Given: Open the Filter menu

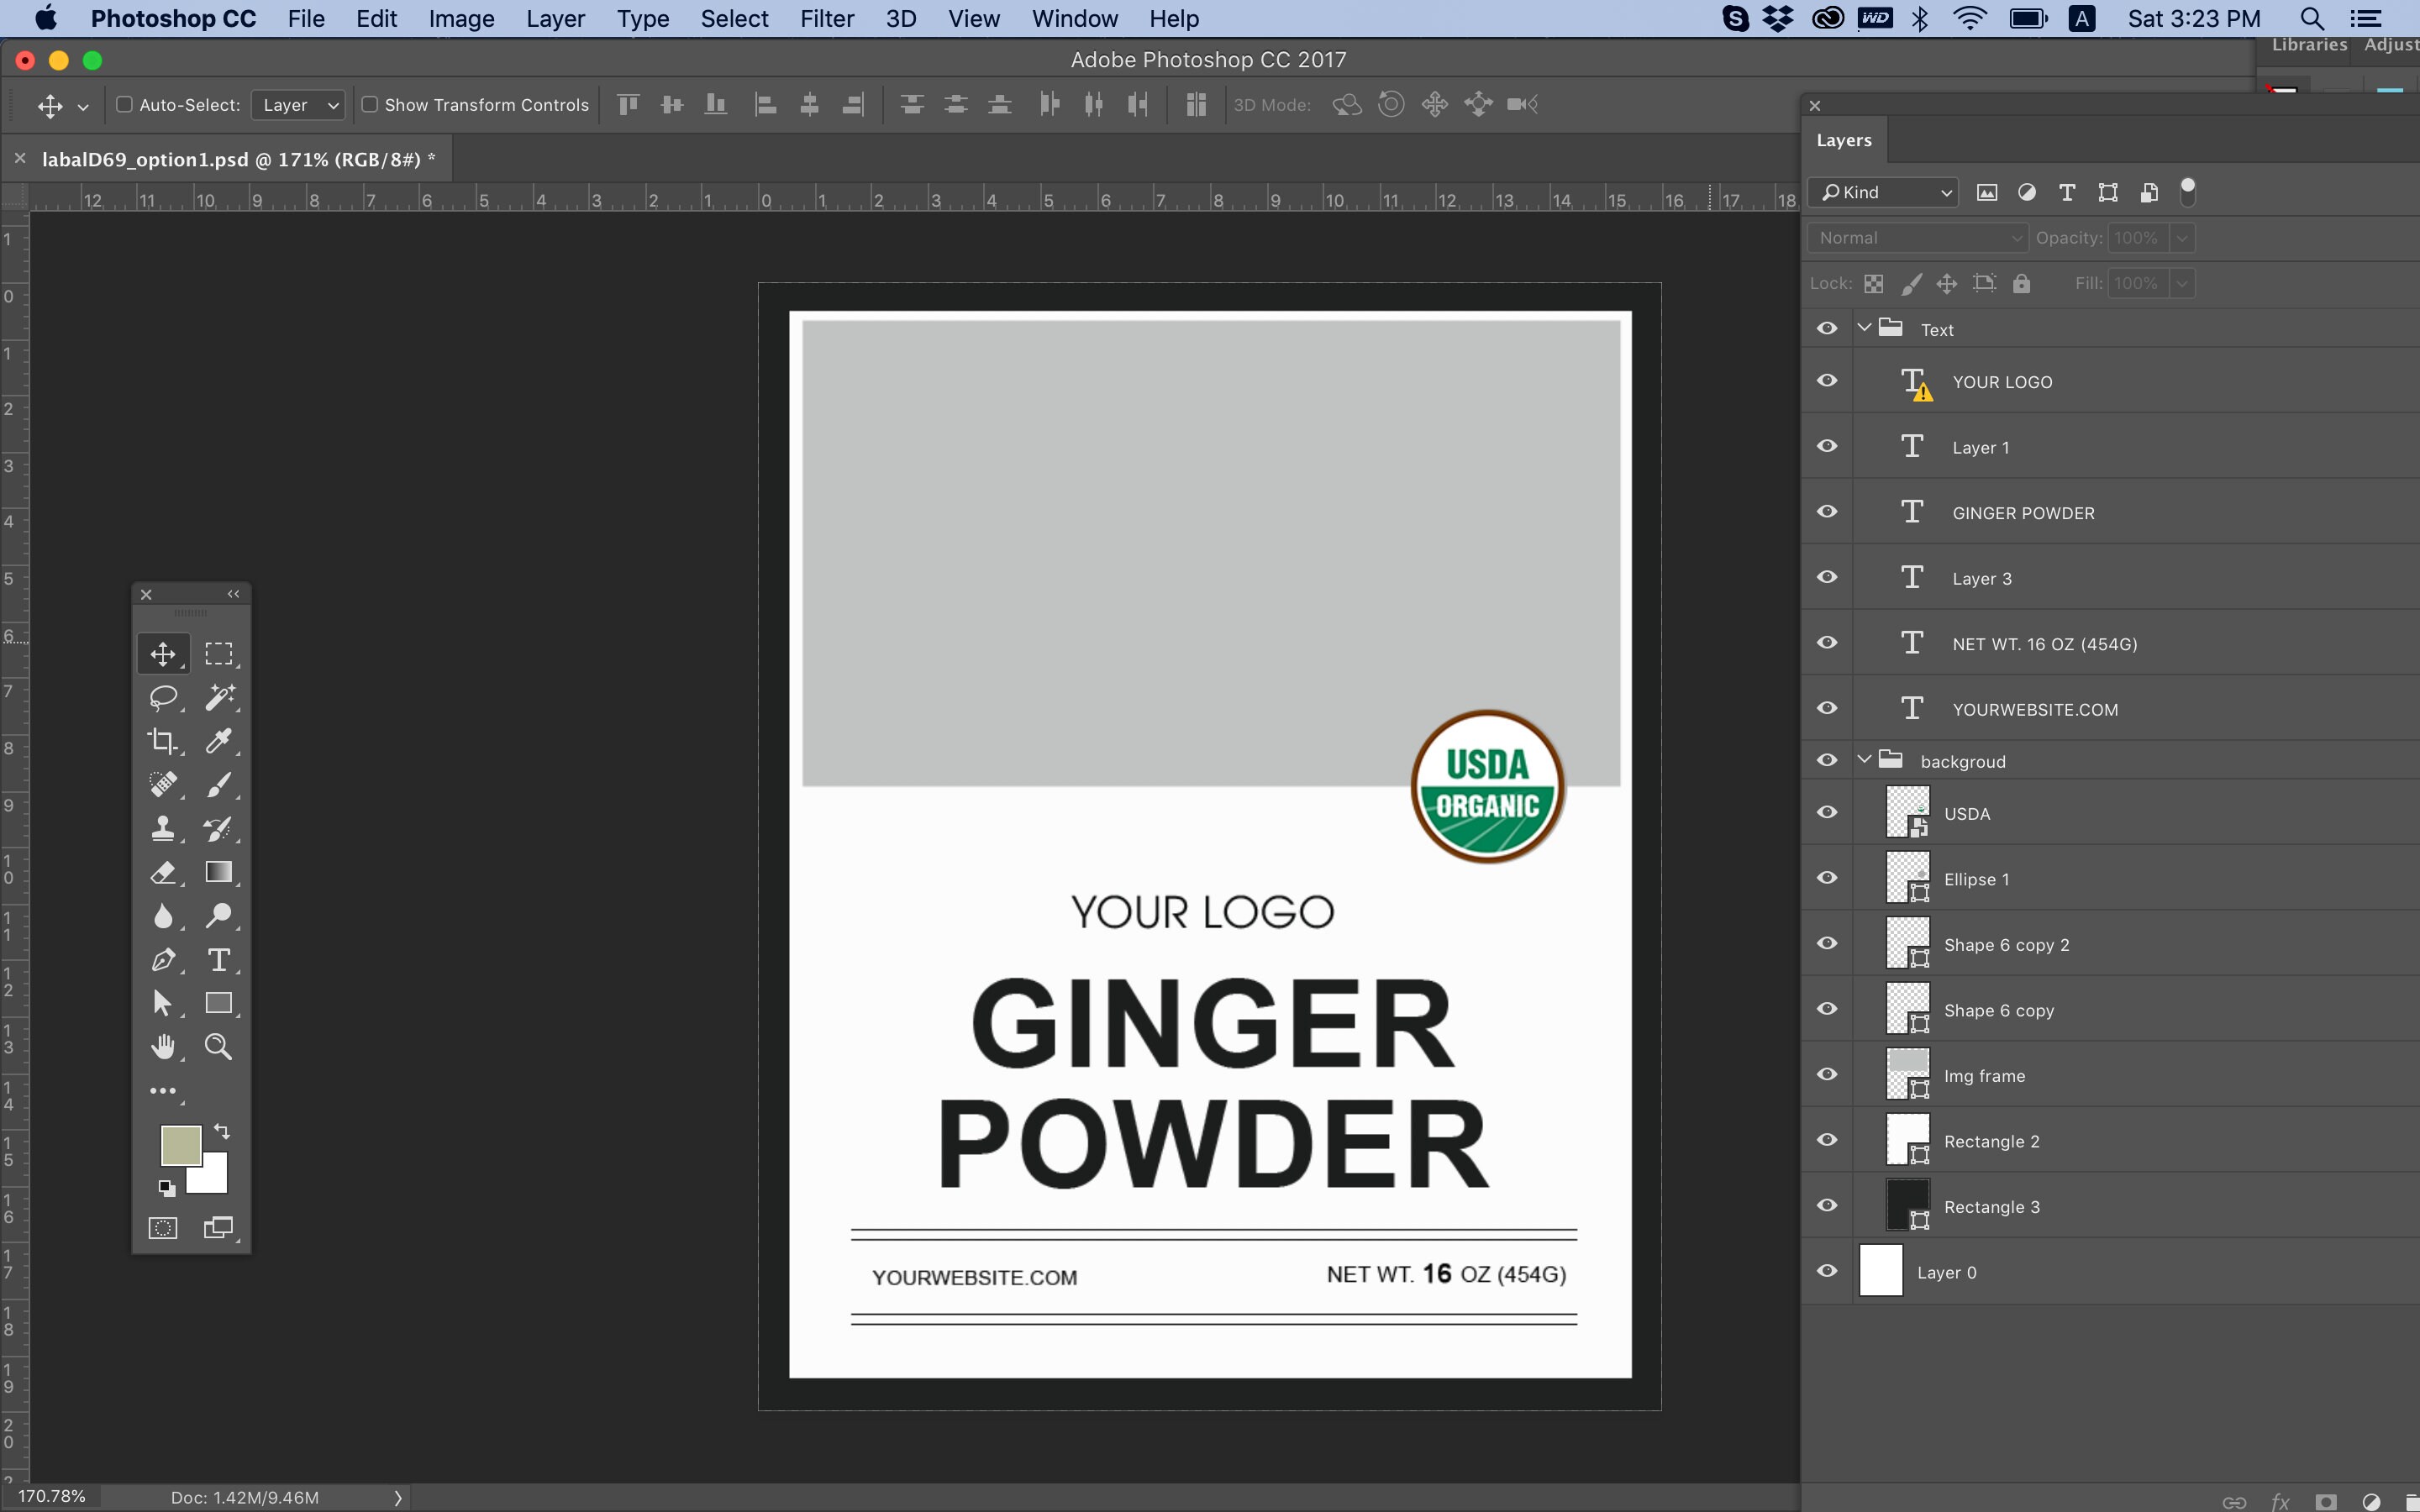Looking at the screenshot, I should pyautogui.click(x=826, y=19).
